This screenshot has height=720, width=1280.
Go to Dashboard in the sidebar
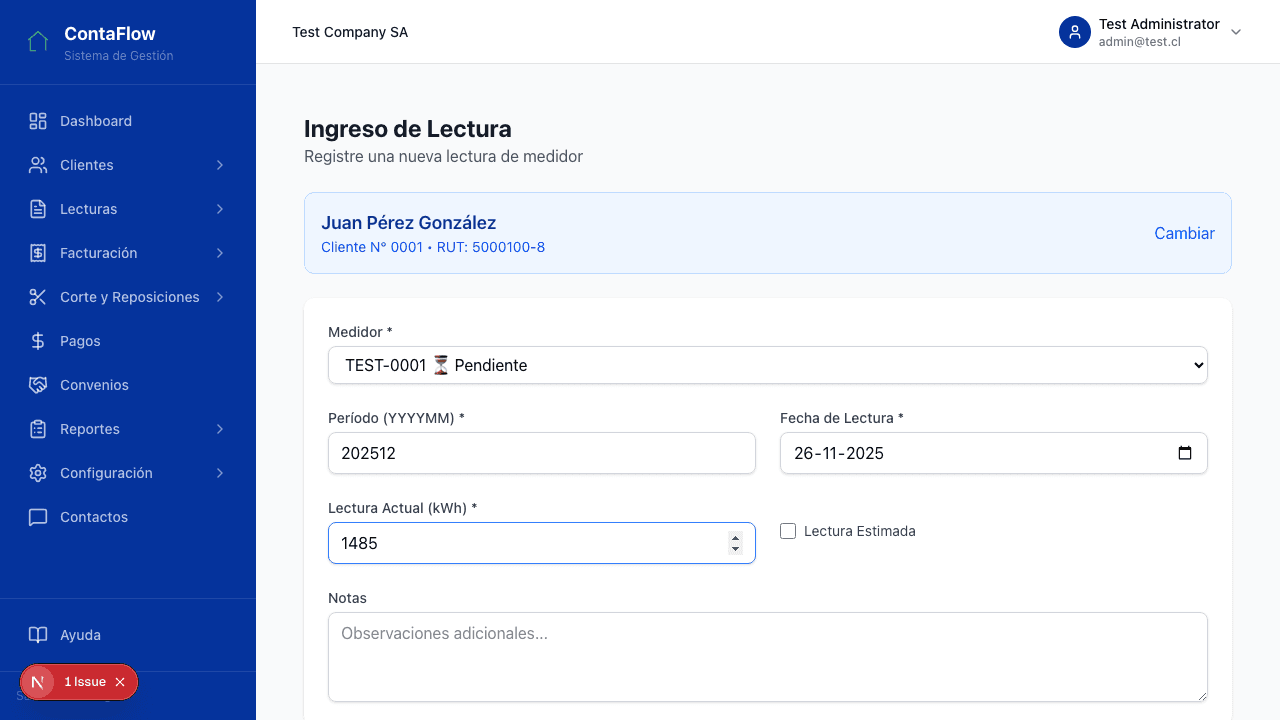pyautogui.click(x=128, y=121)
